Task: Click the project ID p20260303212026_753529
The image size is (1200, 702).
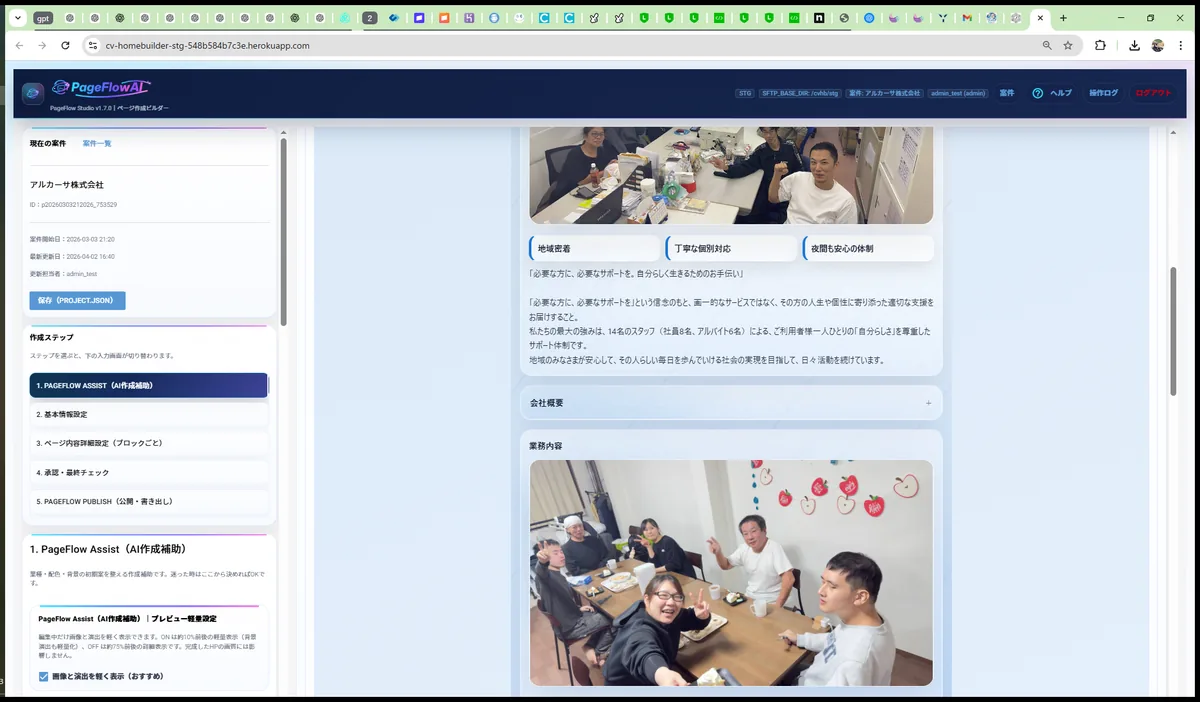Action: [x=73, y=205]
